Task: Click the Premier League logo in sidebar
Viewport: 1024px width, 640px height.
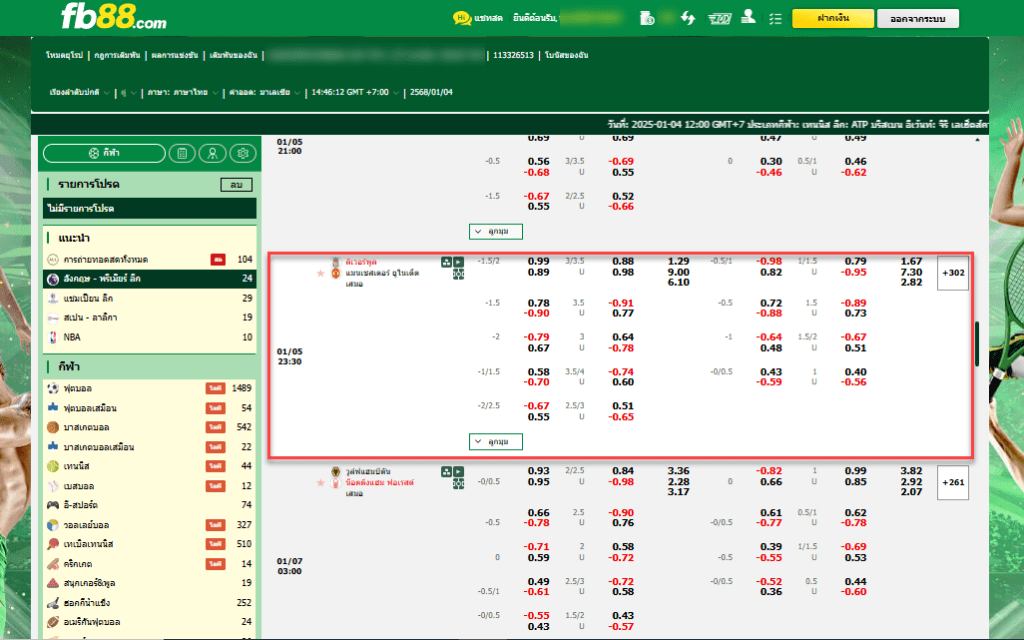Action: coord(54,279)
